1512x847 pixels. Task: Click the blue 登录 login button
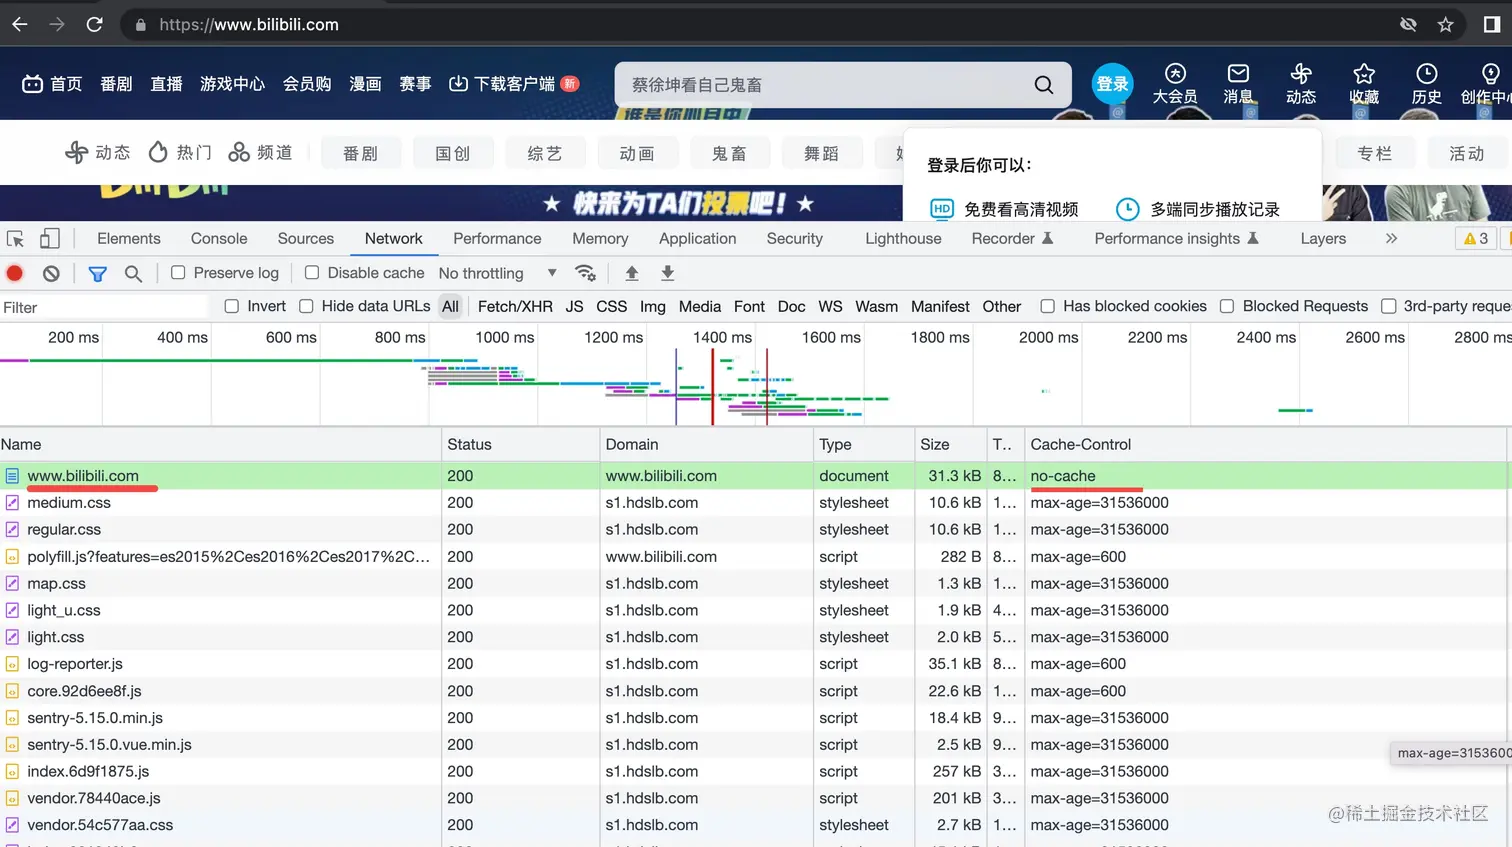pos(1112,84)
